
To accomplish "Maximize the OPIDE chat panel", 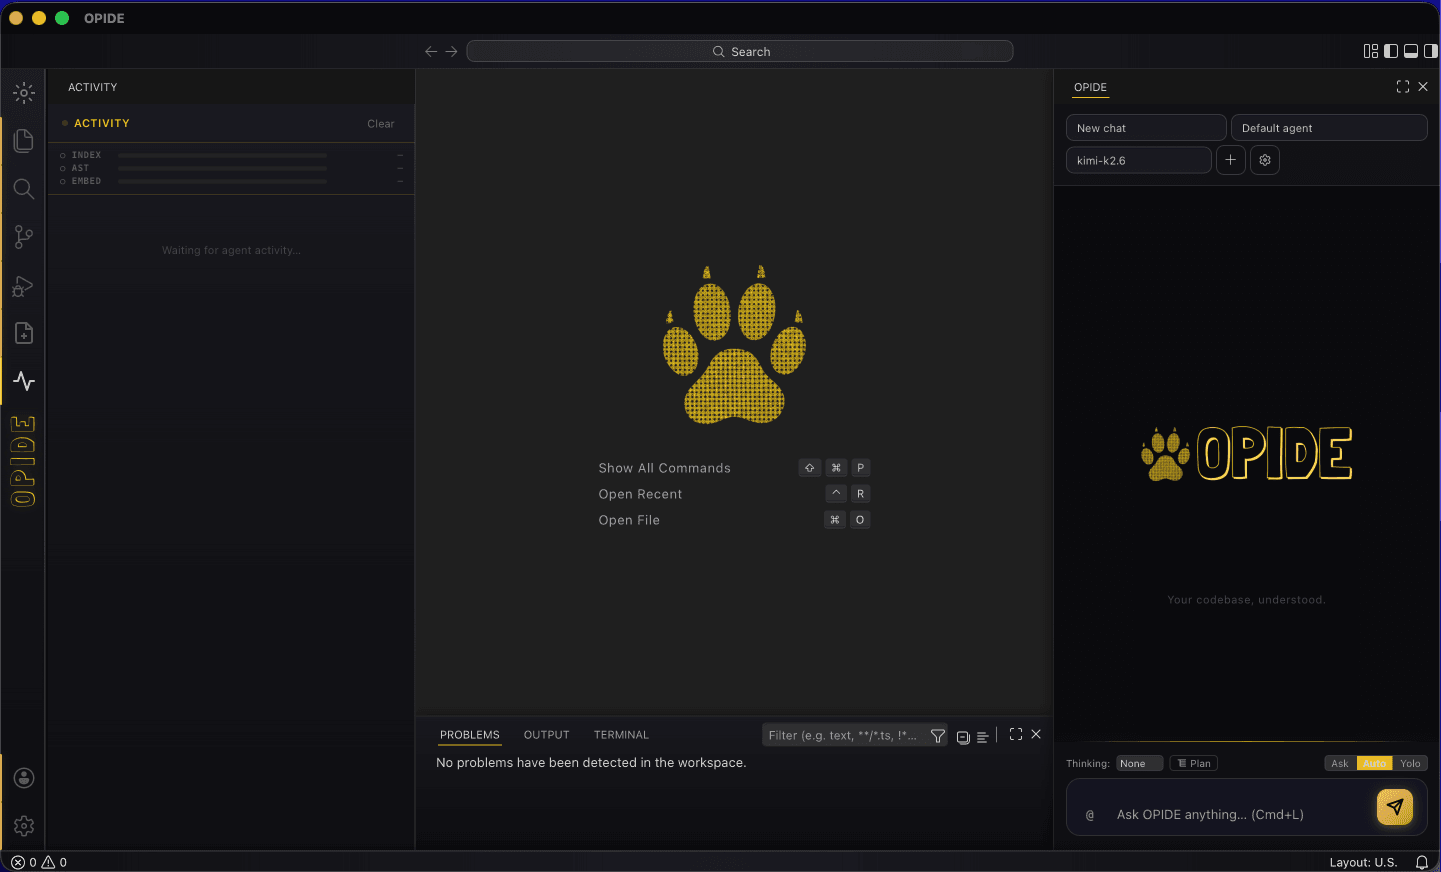I will pyautogui.click(x=1403, y=87).
